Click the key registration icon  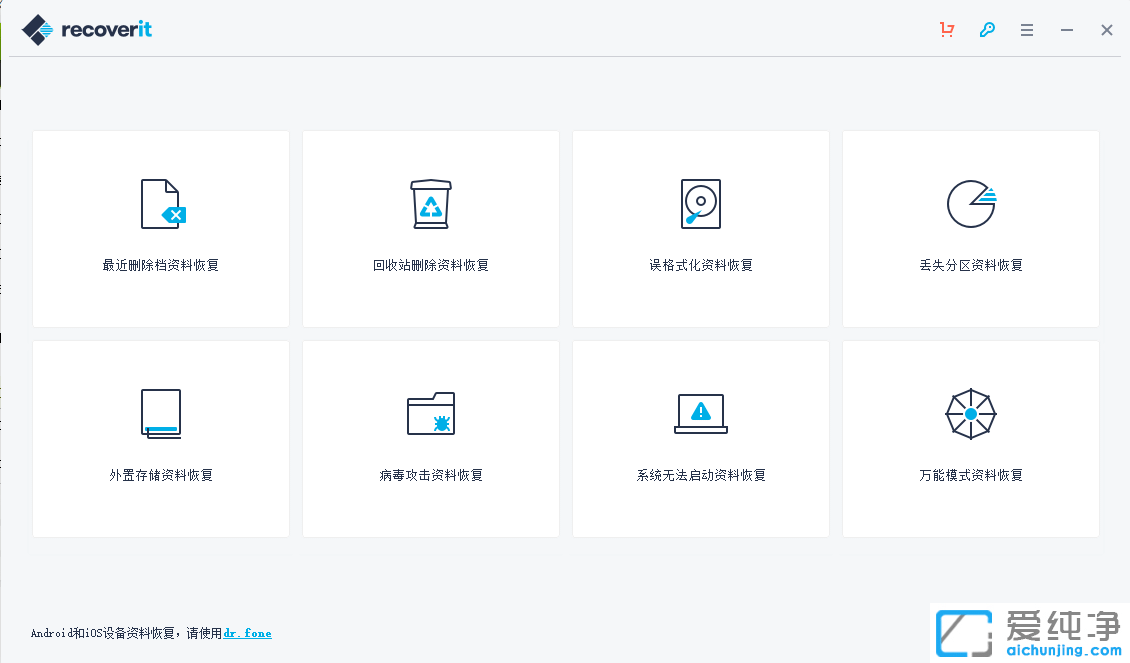click(987, 30)
